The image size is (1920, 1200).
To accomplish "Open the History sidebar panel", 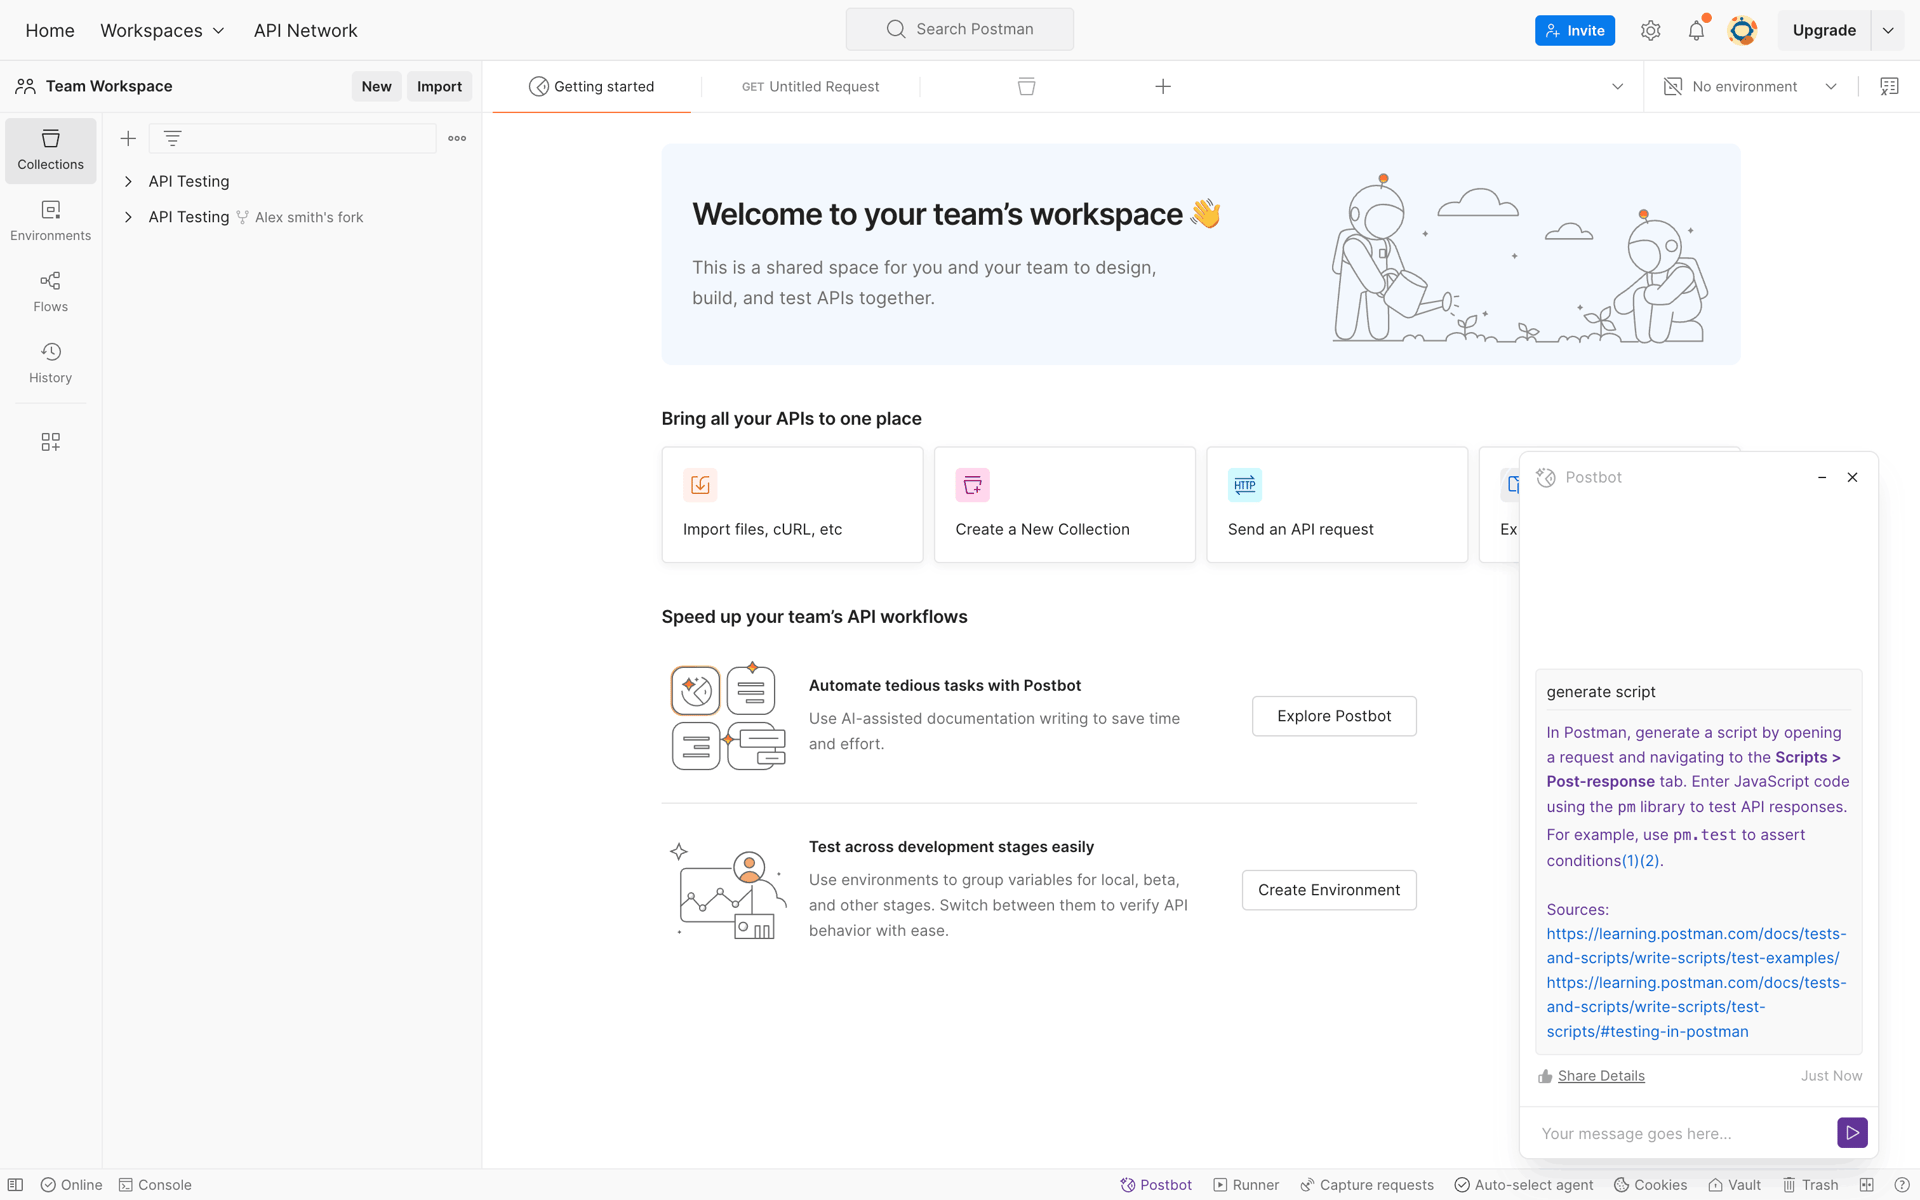I will pos(50,363).
